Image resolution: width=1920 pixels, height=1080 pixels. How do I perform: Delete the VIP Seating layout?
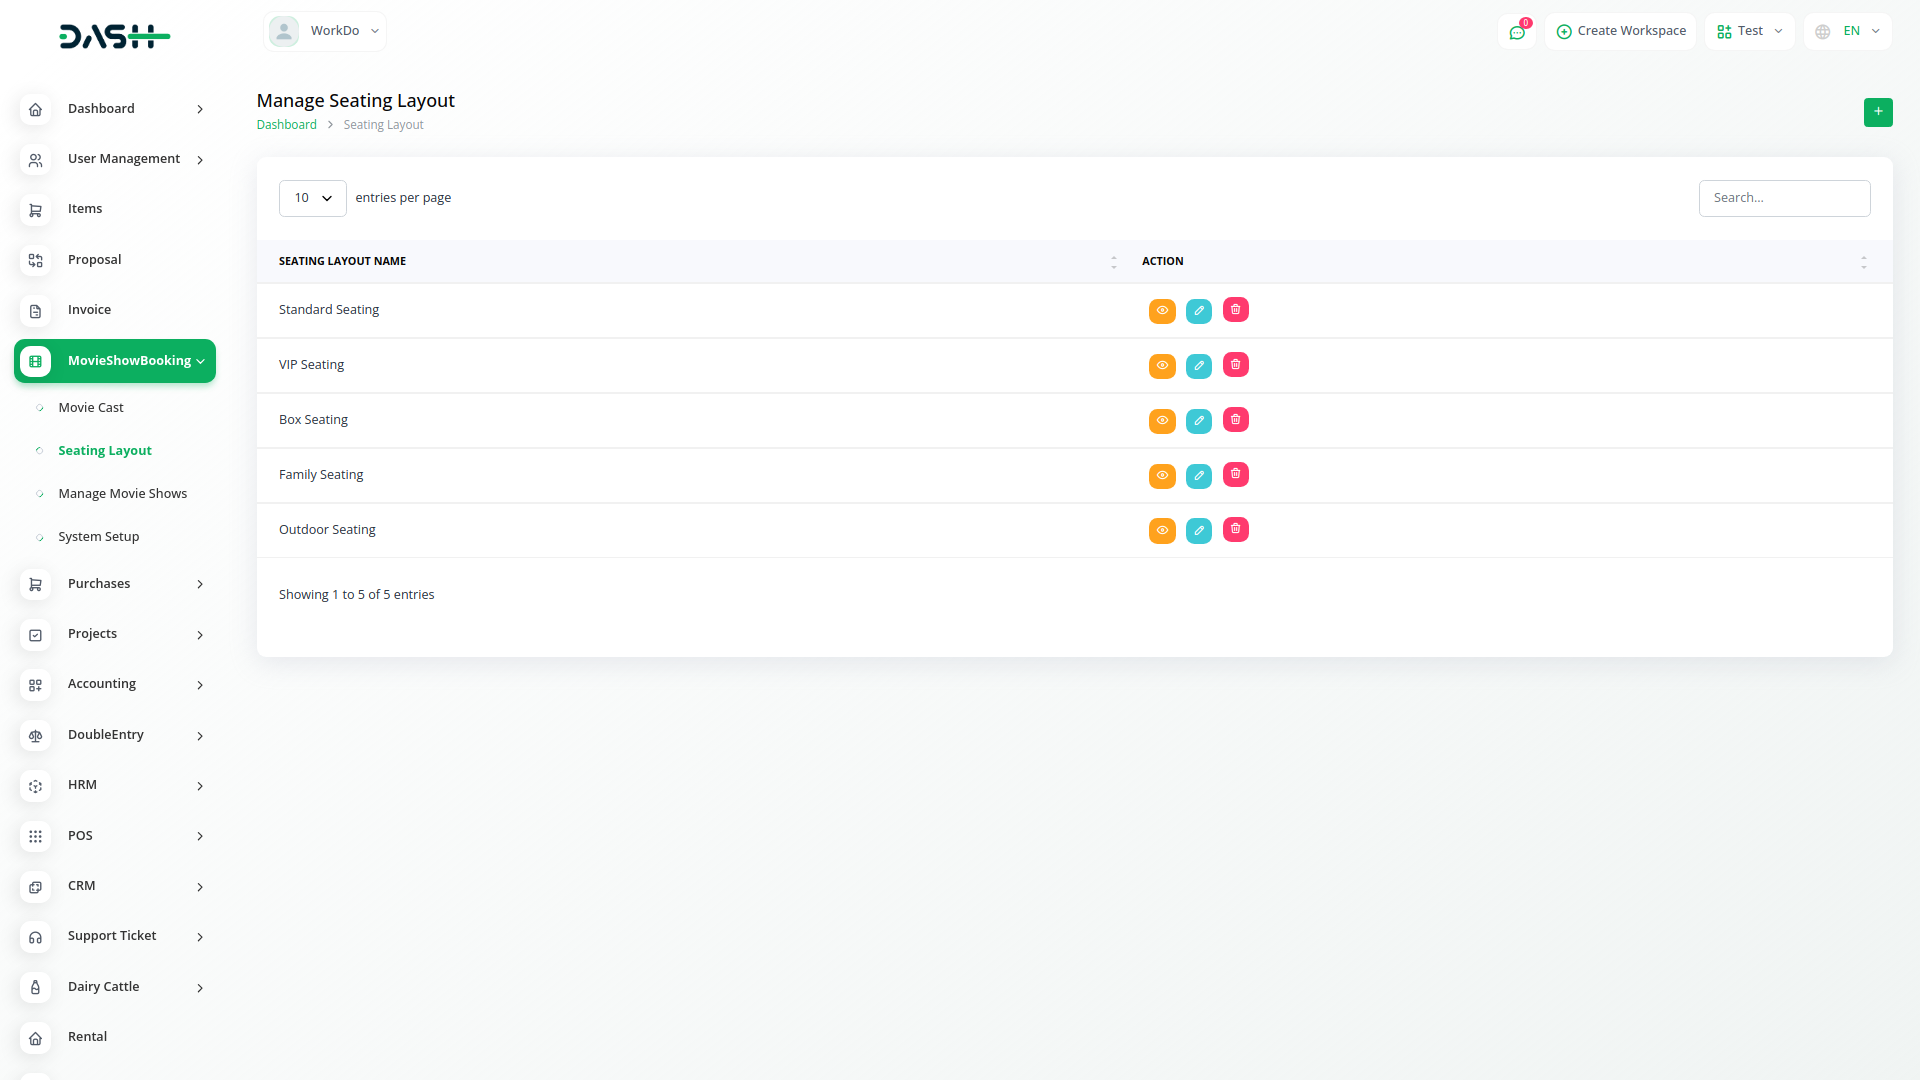(1235, 365)
